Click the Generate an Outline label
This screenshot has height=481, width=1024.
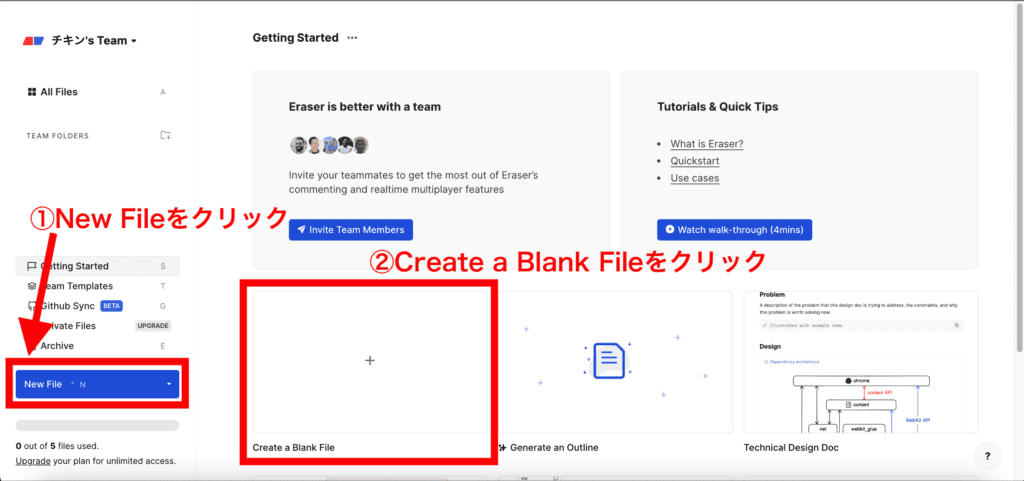(554, 448)
